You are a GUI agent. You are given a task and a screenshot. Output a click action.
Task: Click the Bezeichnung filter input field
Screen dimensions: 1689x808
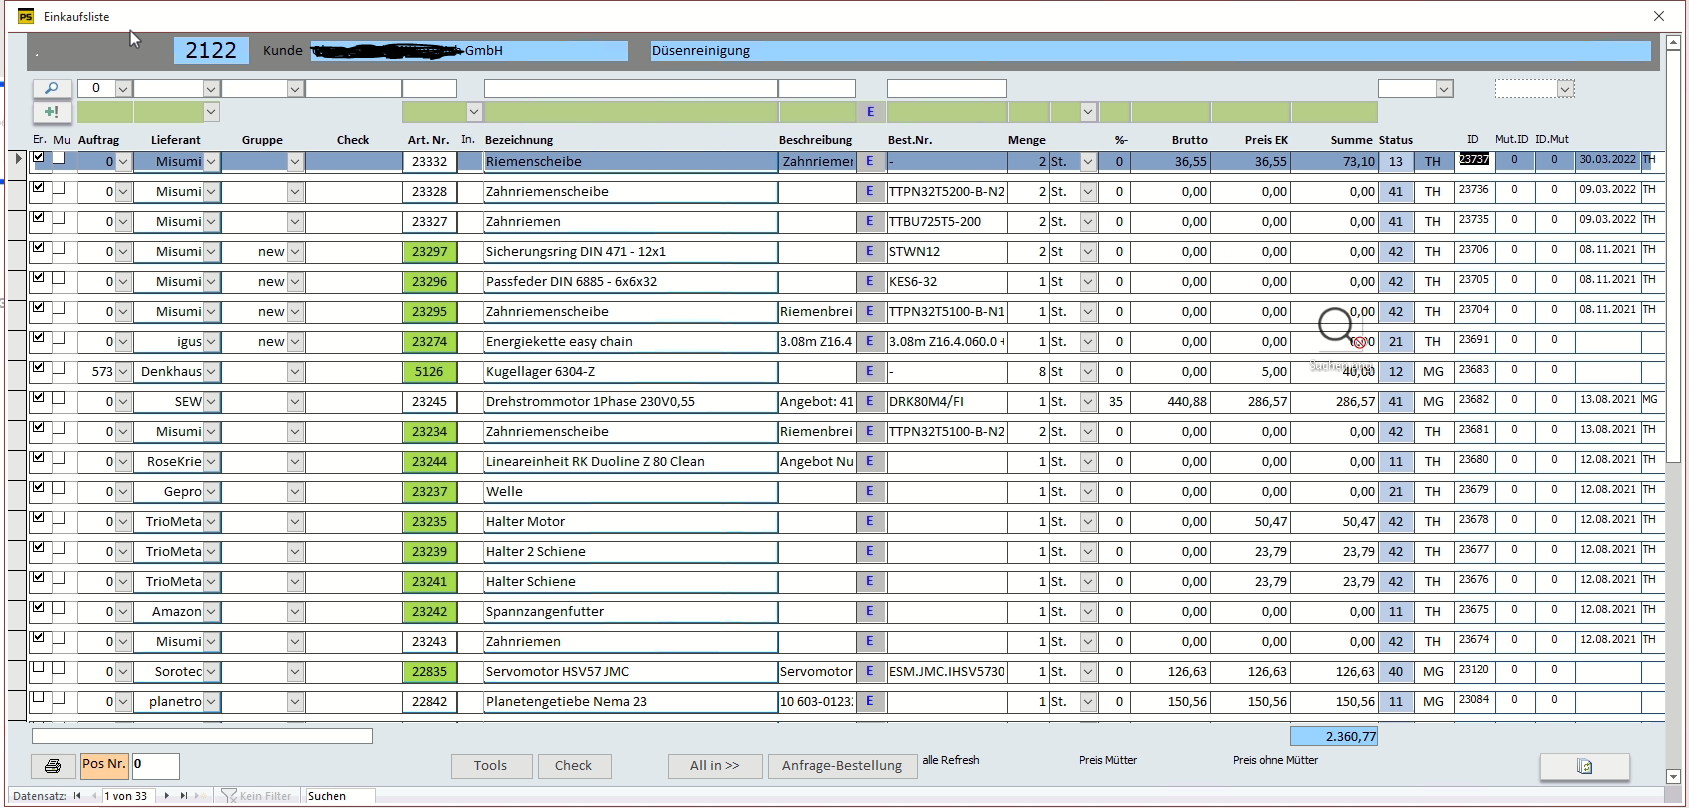pyautogui.click(x=630, y=88)
